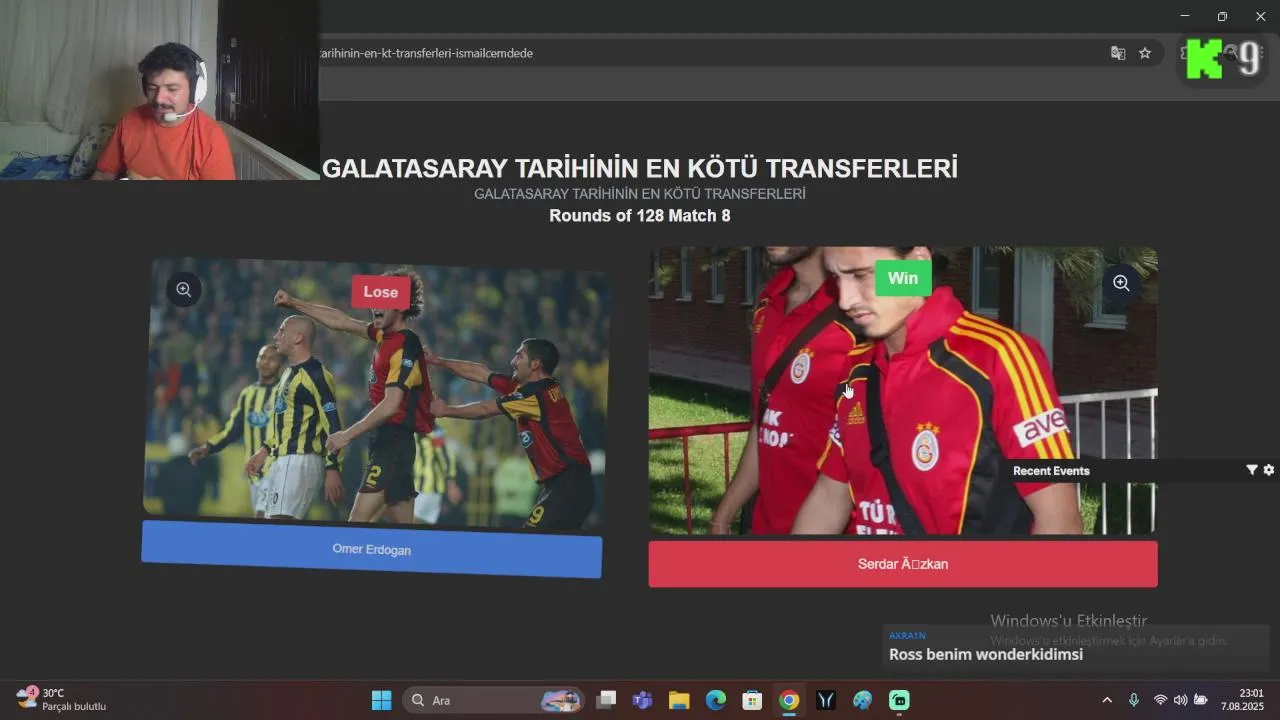Screen dimensions: 1280x720
Task: Open the Serdar Özkan Galatasaray jersey photo
Action: (903, 391)
